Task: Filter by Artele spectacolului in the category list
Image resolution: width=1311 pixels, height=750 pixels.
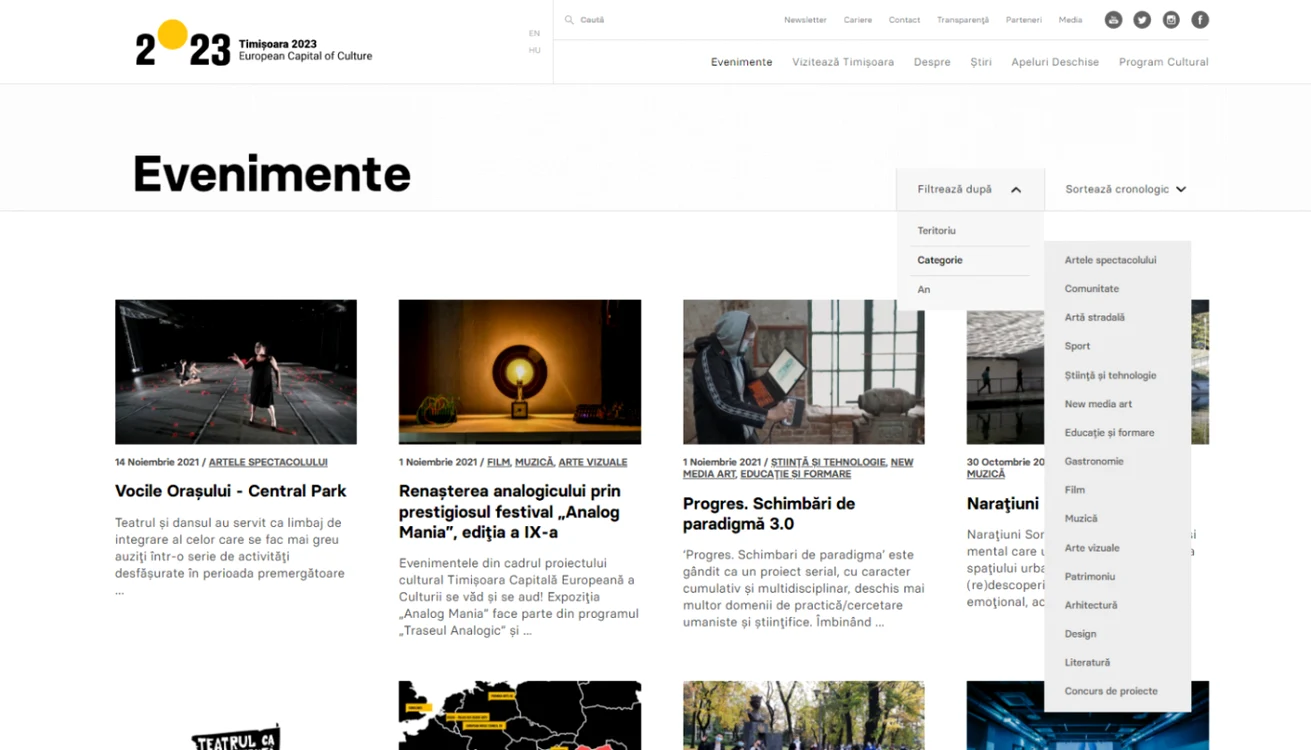Action: point(1110,260)
